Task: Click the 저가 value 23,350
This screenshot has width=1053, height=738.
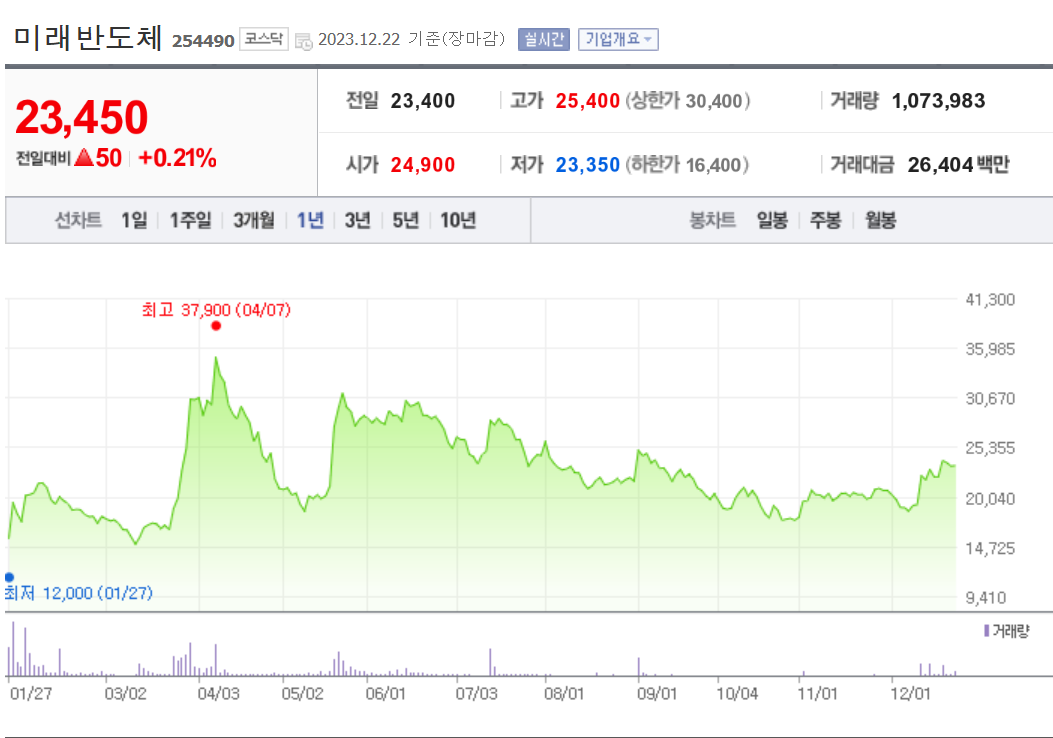Action: (587, 165)
